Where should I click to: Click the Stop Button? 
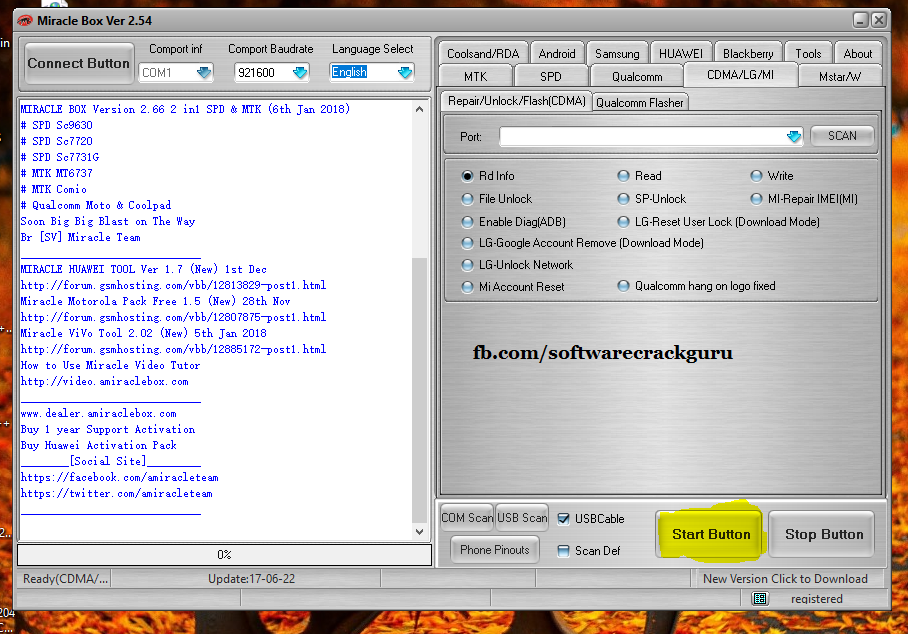tap(823, 534)
